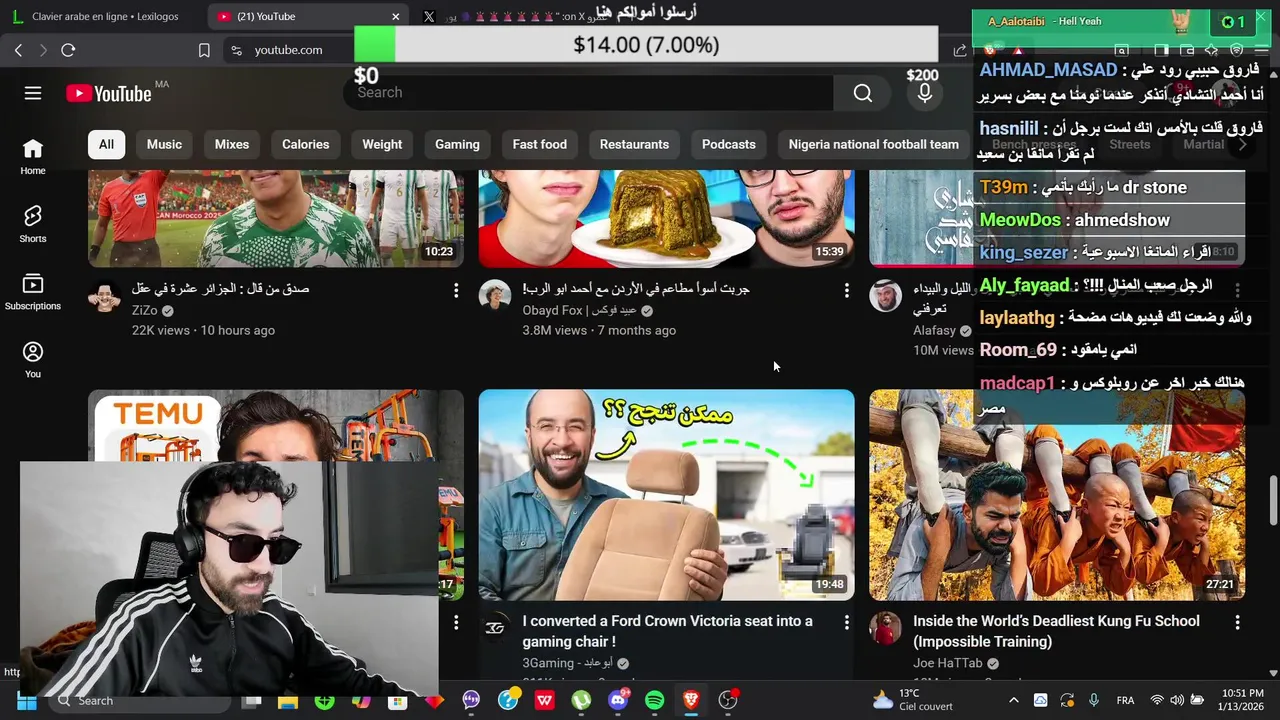
Task: Open the 3Gaming channel avatar
Action: coord(495,628)
